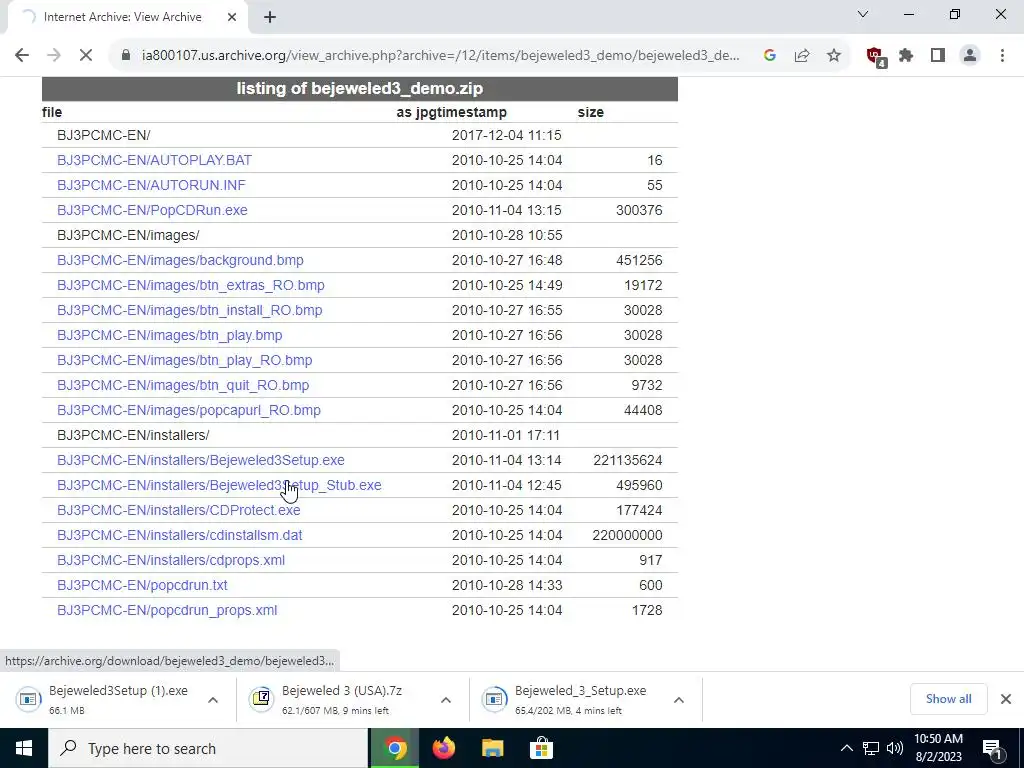1024x768 pixels.
Task: Open the notification center icon
Action: 991,748
